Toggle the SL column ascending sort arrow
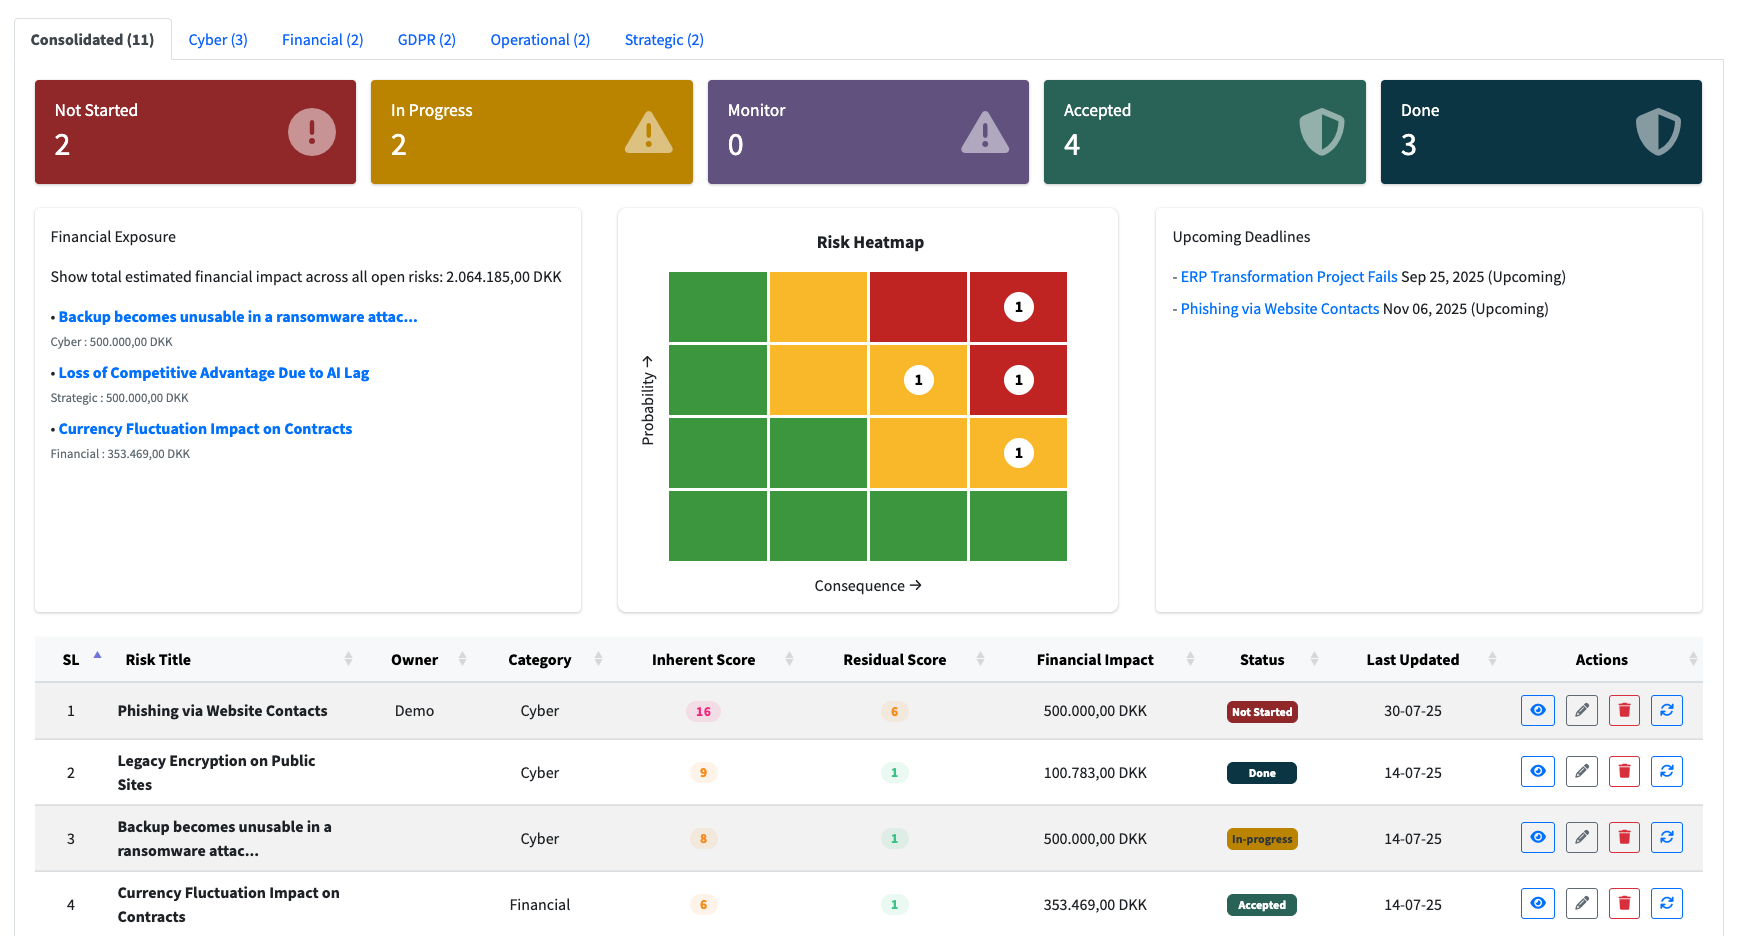The image size is (1739, 936). (97, 652)
